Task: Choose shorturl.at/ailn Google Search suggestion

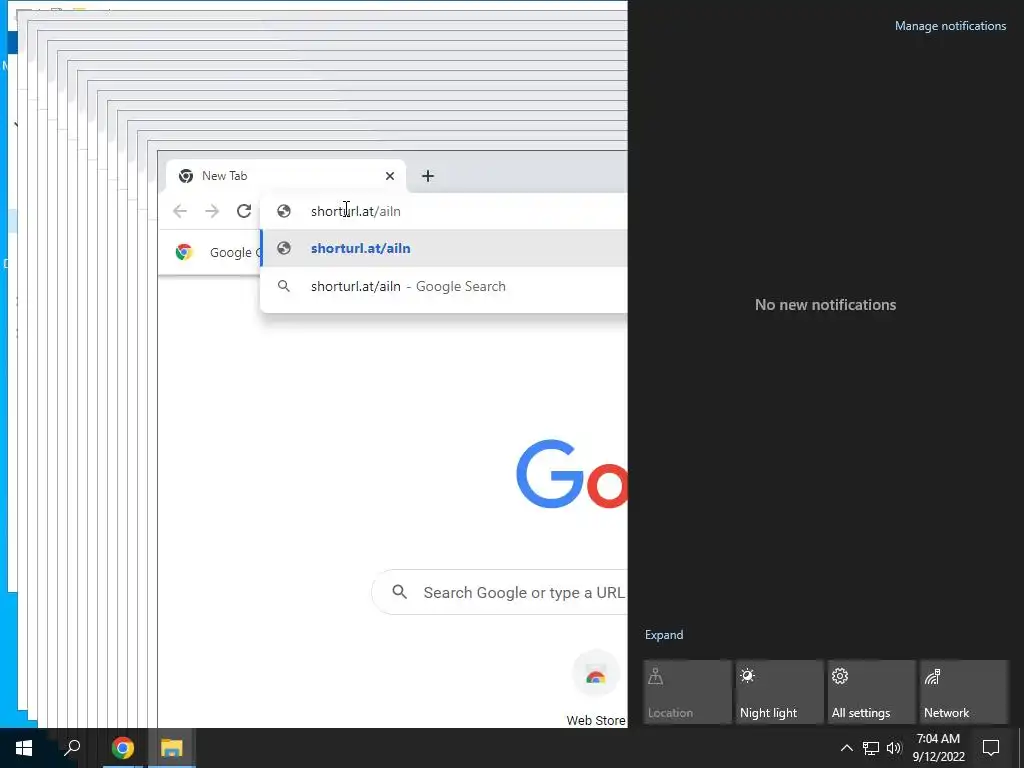Action: pyautogui.click(x=444, y=286)
